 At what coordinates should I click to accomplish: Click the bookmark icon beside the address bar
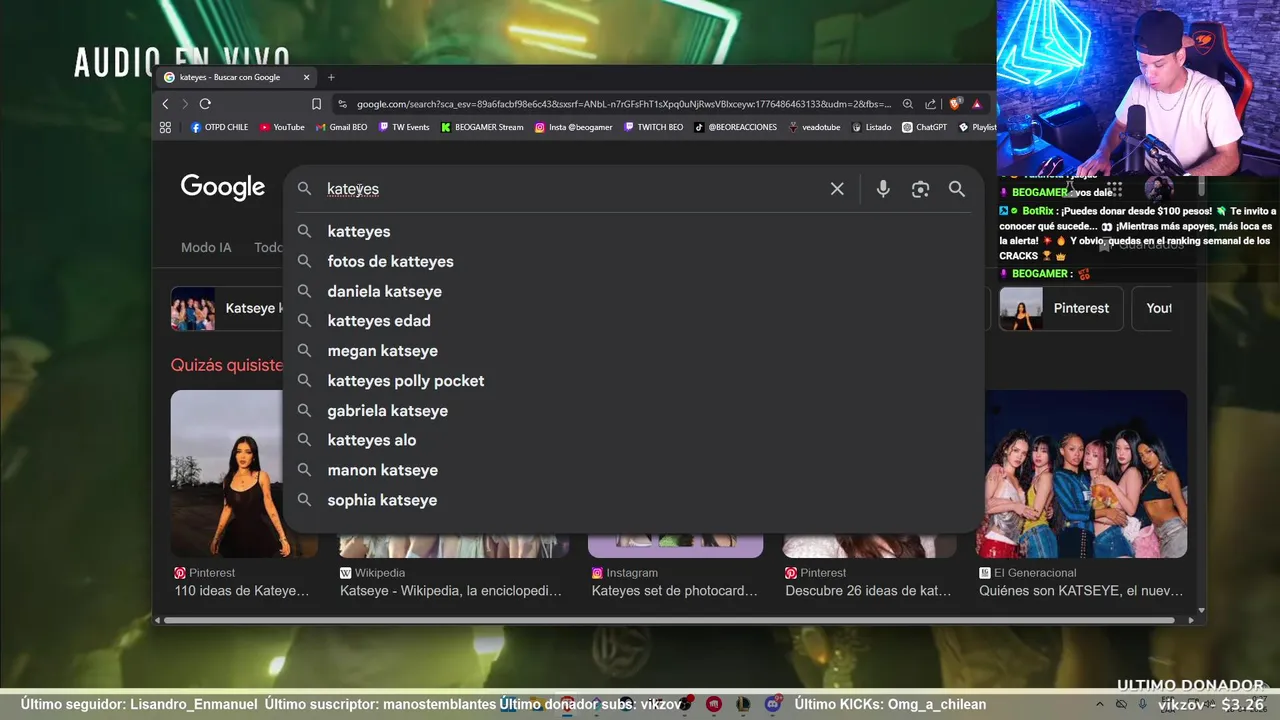316,104
